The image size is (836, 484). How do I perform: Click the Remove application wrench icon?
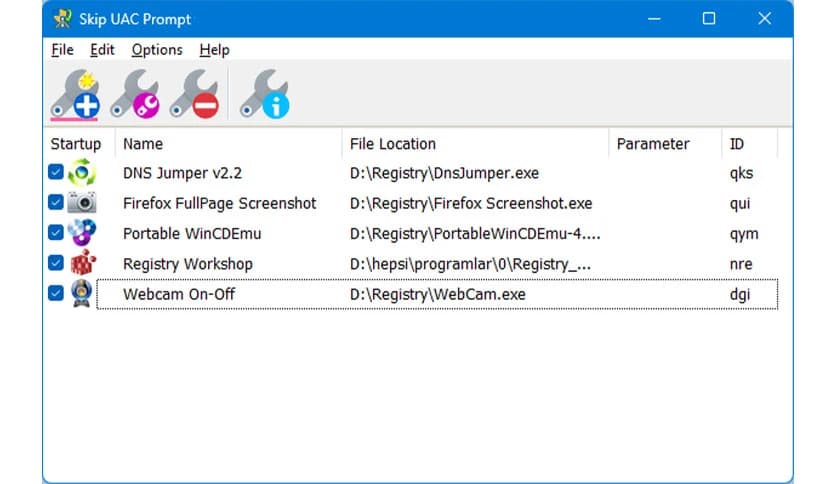(x=195, y=93)
